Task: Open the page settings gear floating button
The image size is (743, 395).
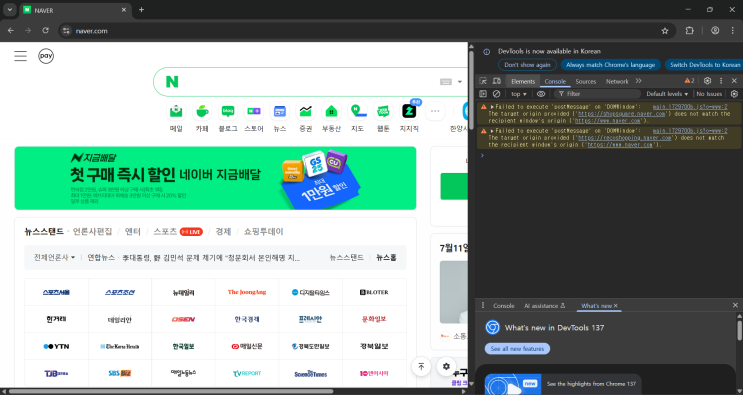Action: point(446,366)
